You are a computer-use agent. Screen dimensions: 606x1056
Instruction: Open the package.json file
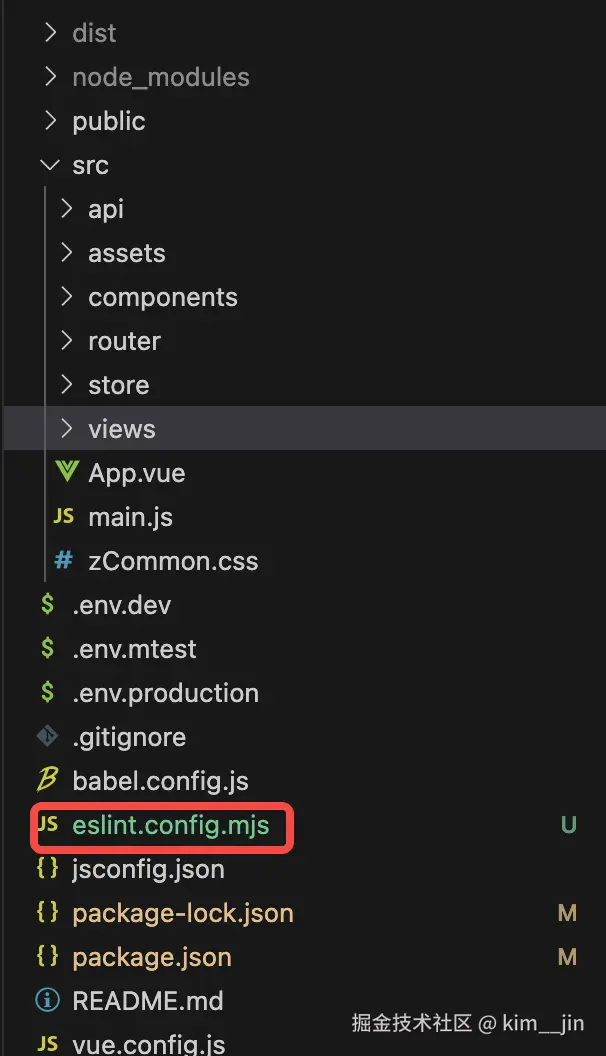pyautogui.click(x=151, y=957)
